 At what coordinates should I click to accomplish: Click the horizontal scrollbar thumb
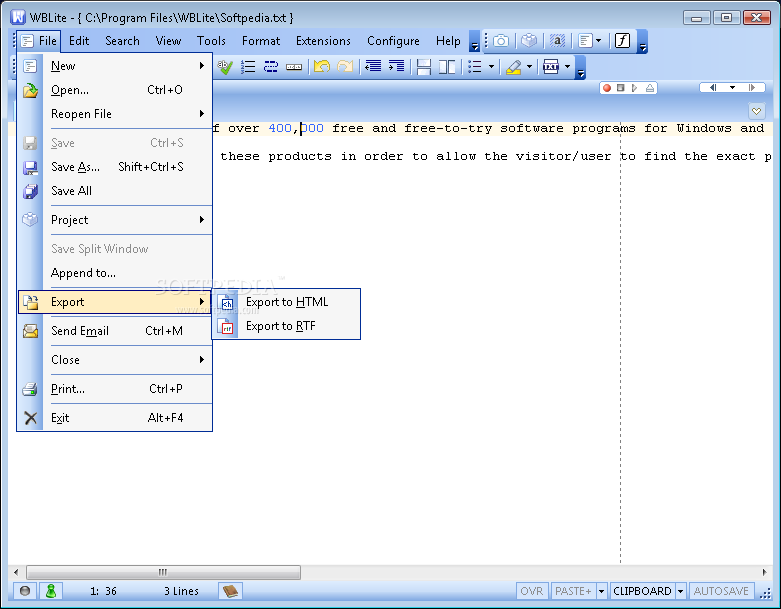tap(163, 572)
